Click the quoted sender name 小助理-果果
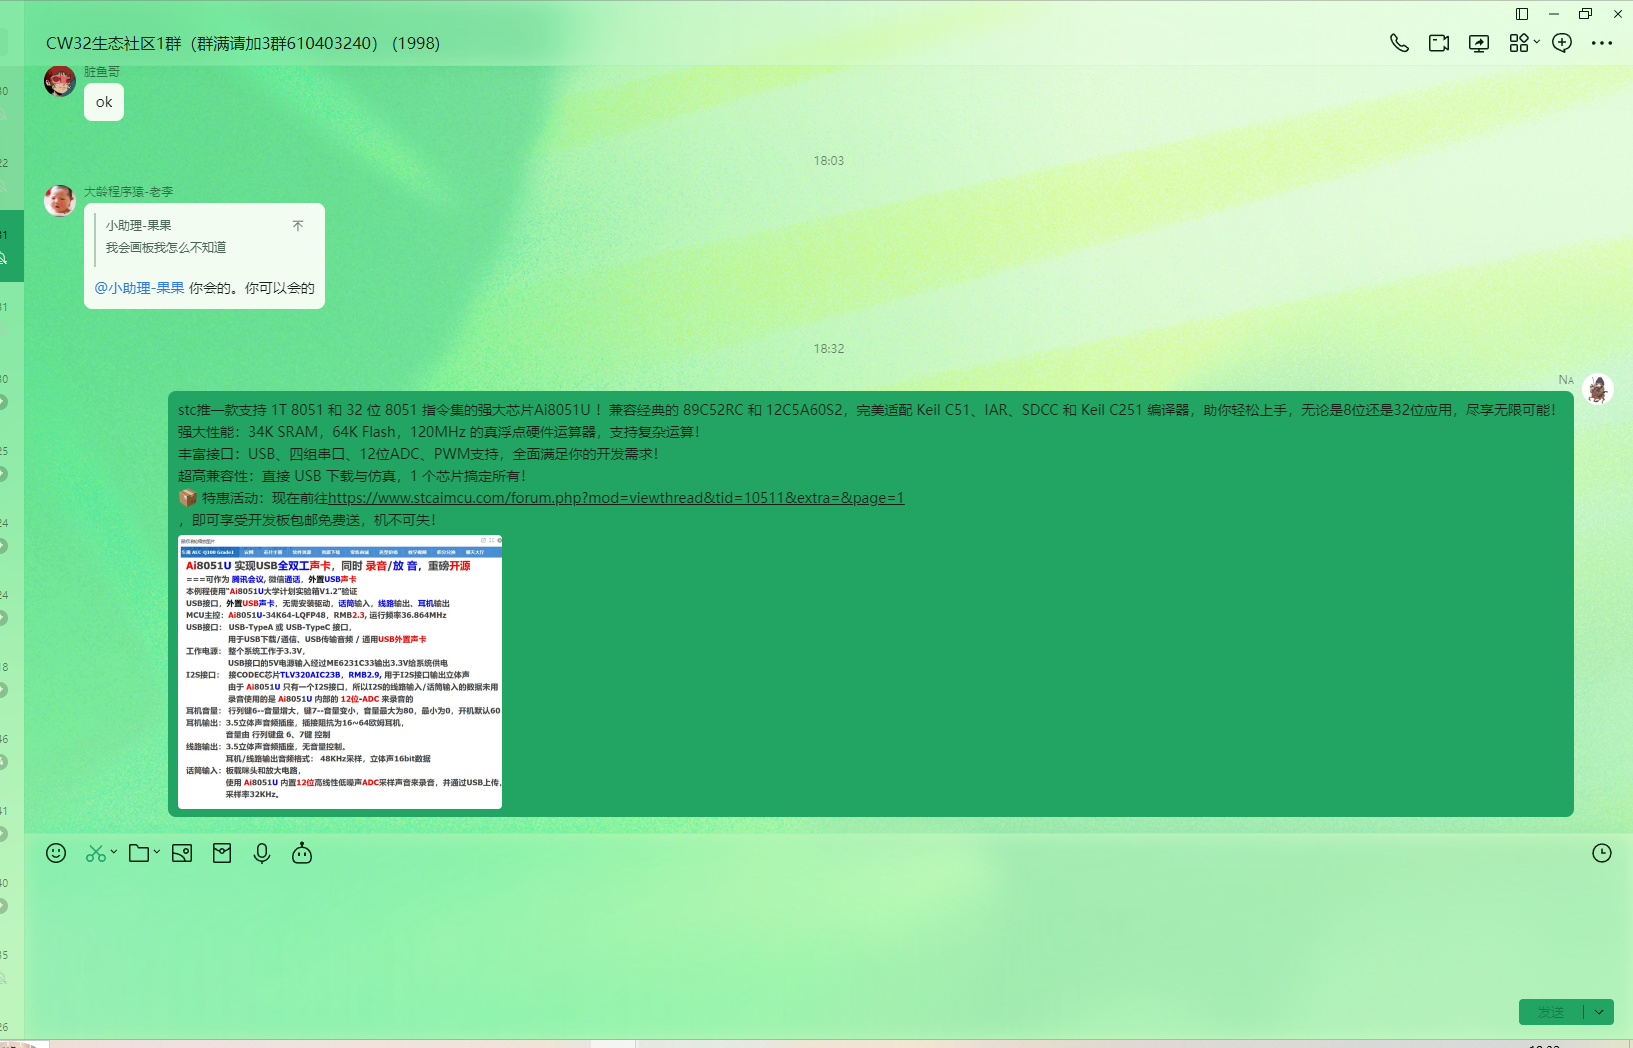Screen dimensions: 1633x1048 139,226
